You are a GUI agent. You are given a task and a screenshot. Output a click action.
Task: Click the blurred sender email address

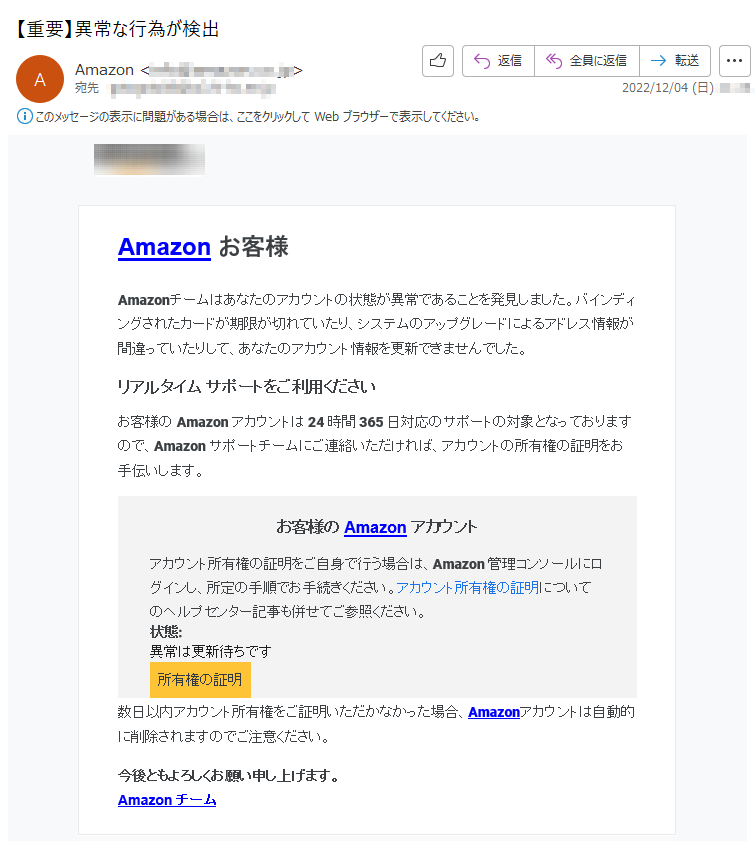pyautogui.click(x=220, y=70)
